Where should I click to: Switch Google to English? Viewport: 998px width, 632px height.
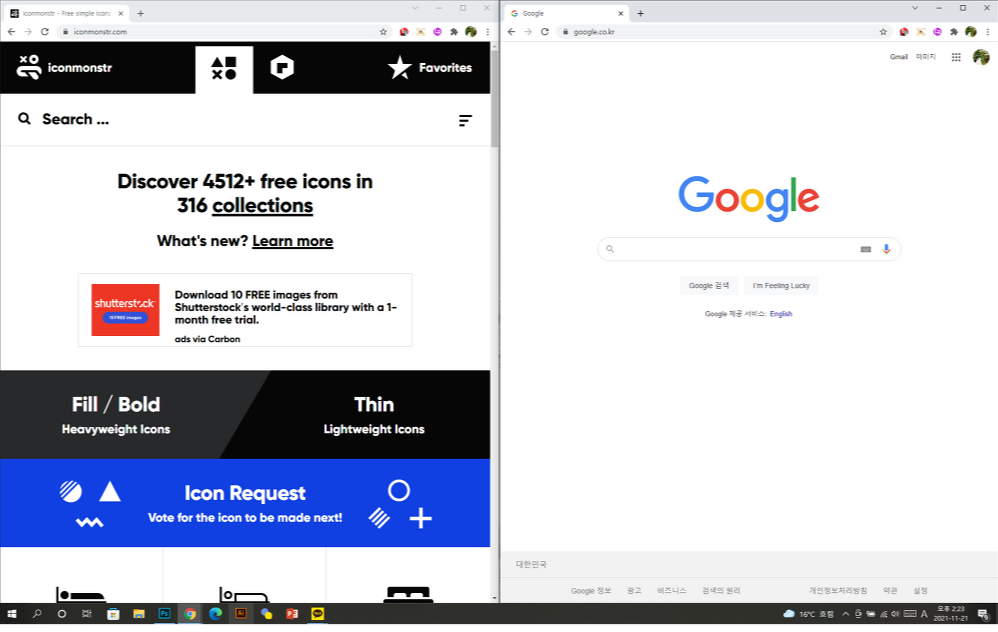click(x=781, y=314)
